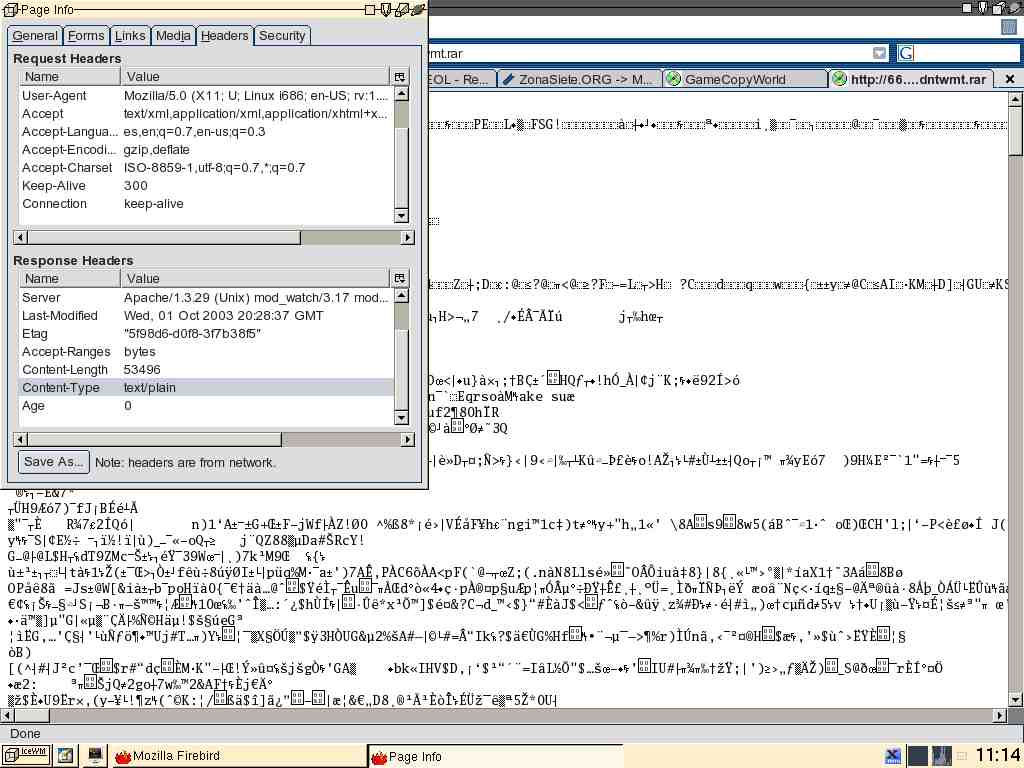Switch to the Forms tab

86,36
